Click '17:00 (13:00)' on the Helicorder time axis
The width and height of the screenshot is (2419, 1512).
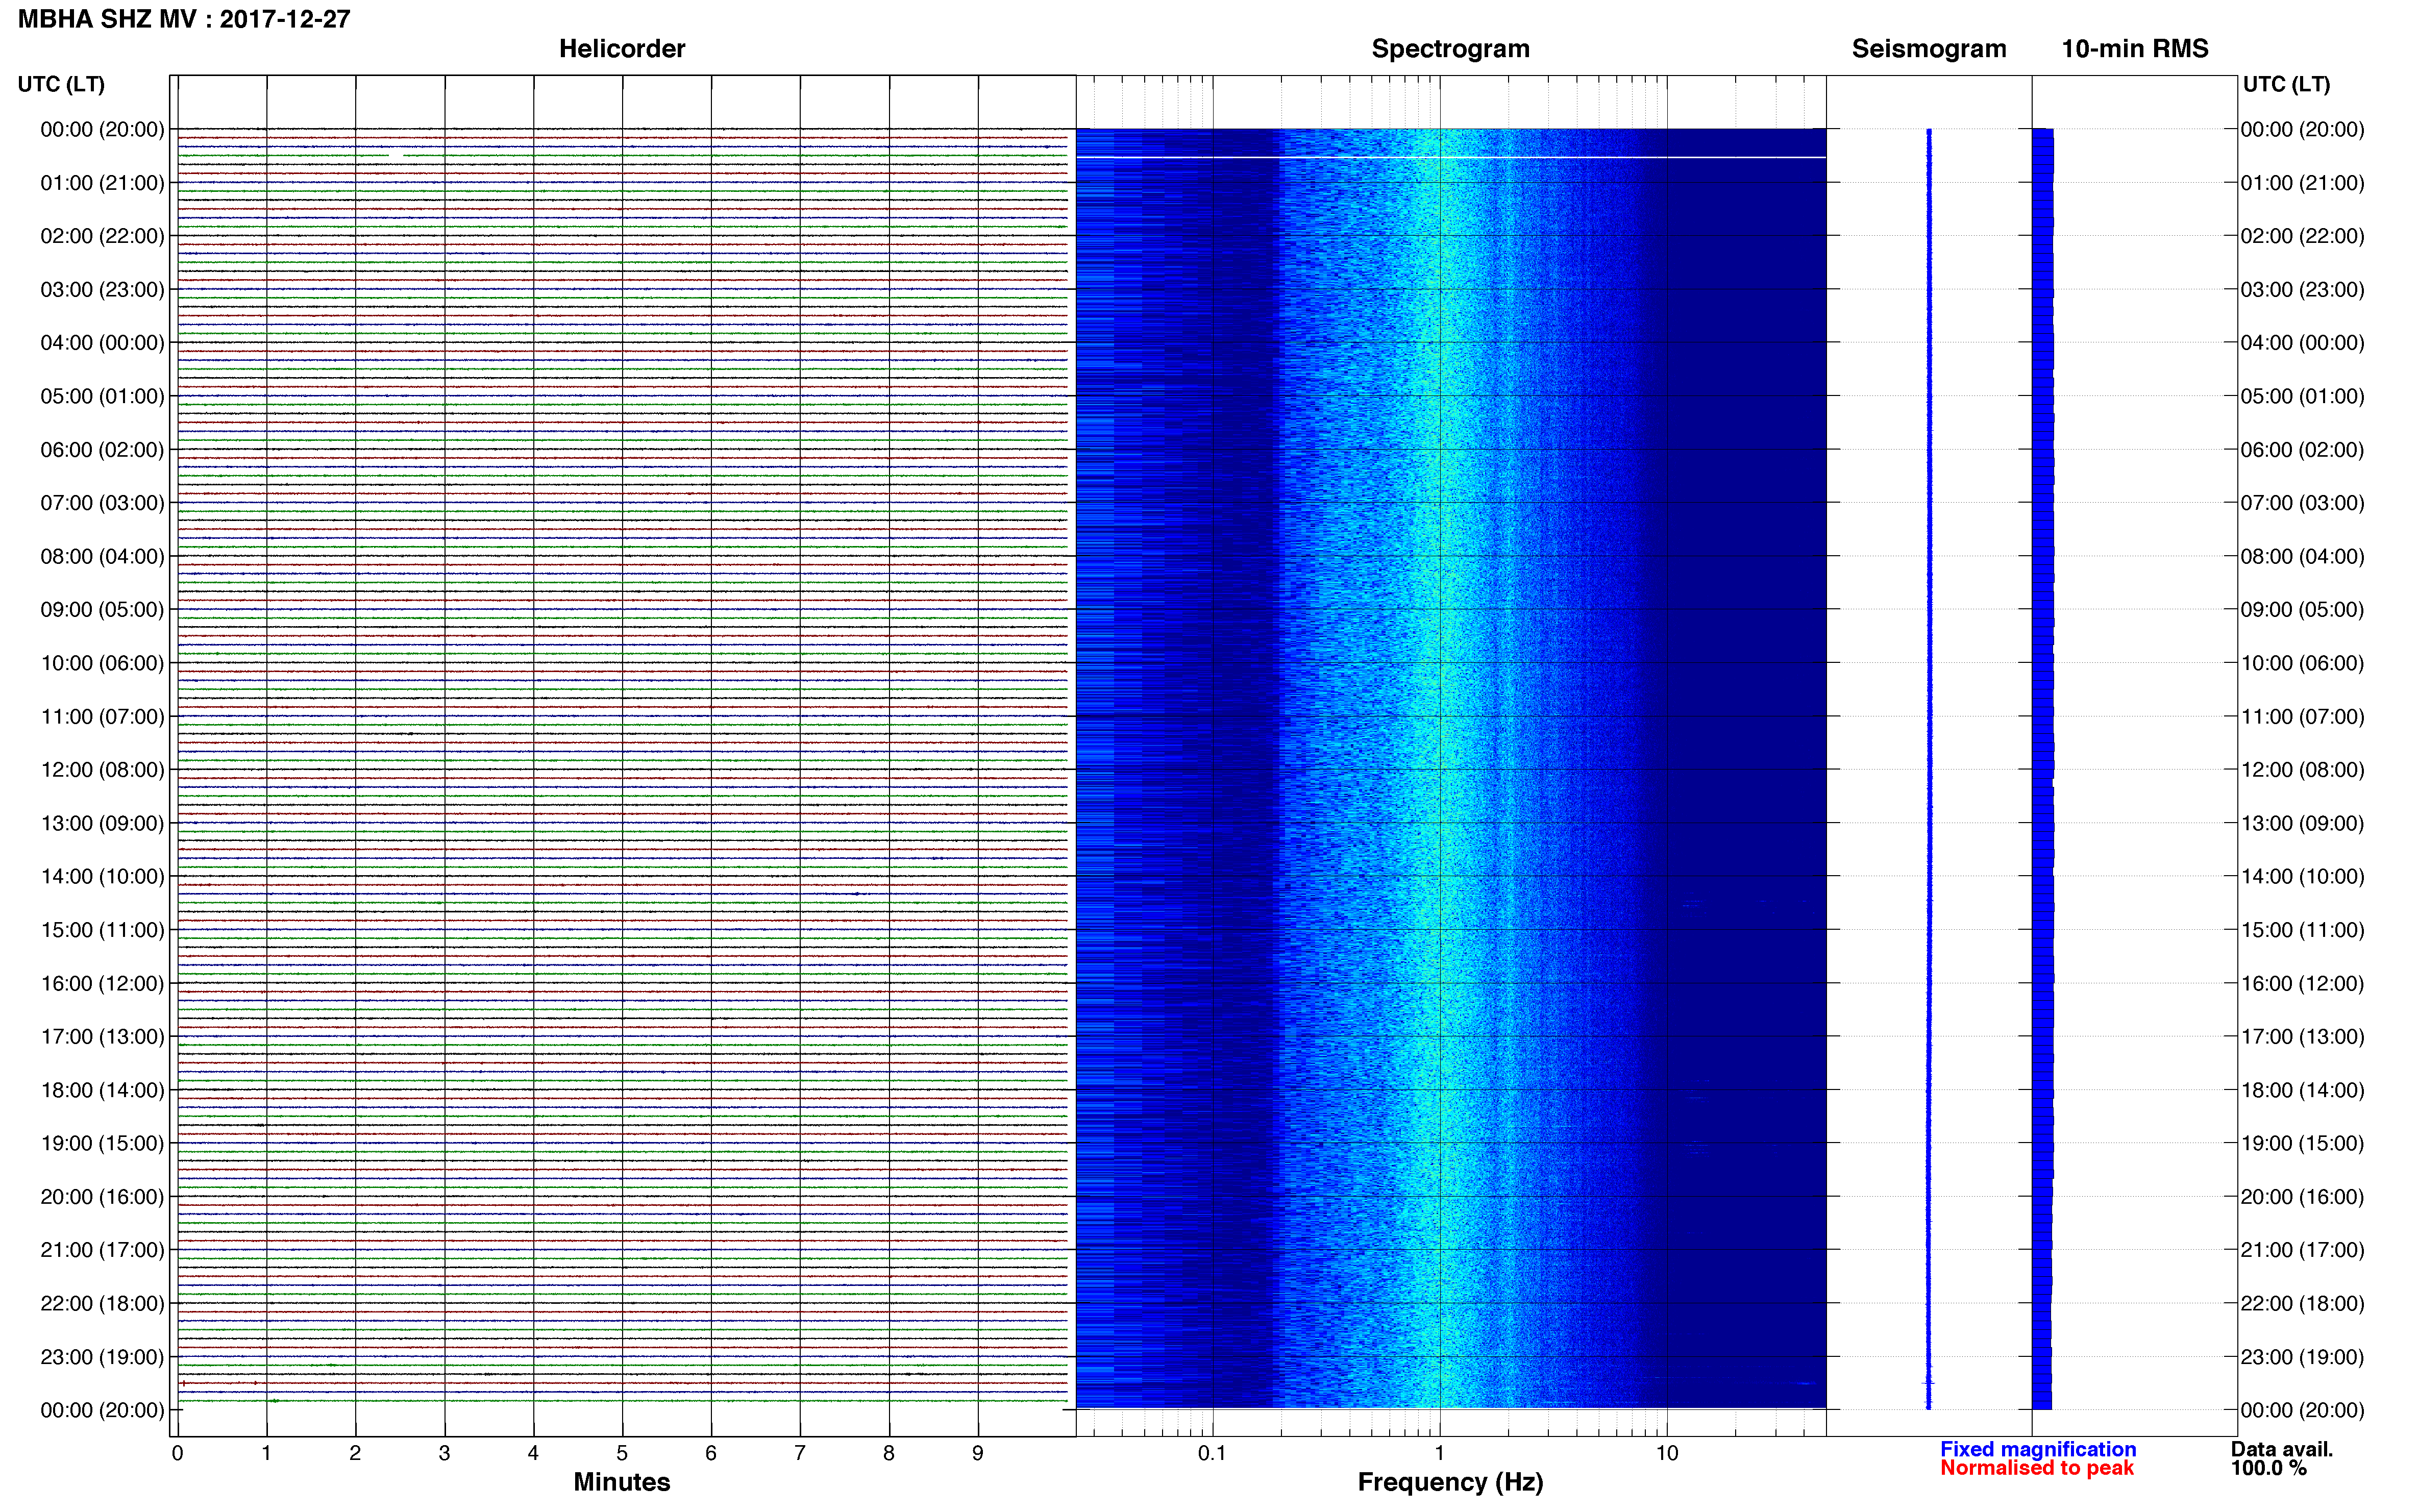click(102, 1037)
